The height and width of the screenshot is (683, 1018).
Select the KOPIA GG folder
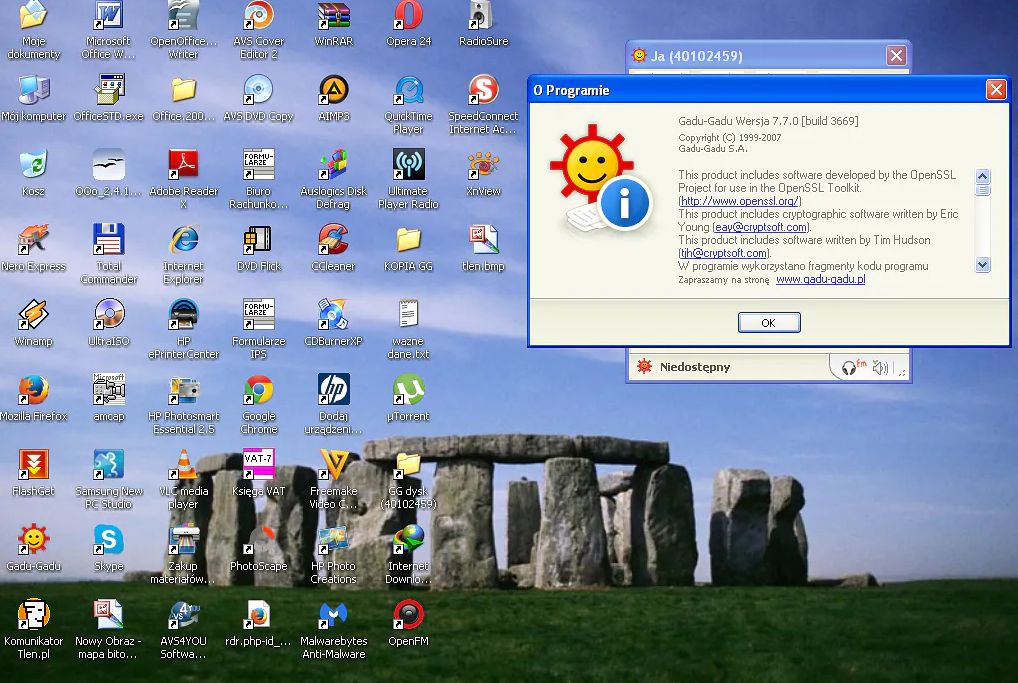pyautogui.click(x=408, y=249)
